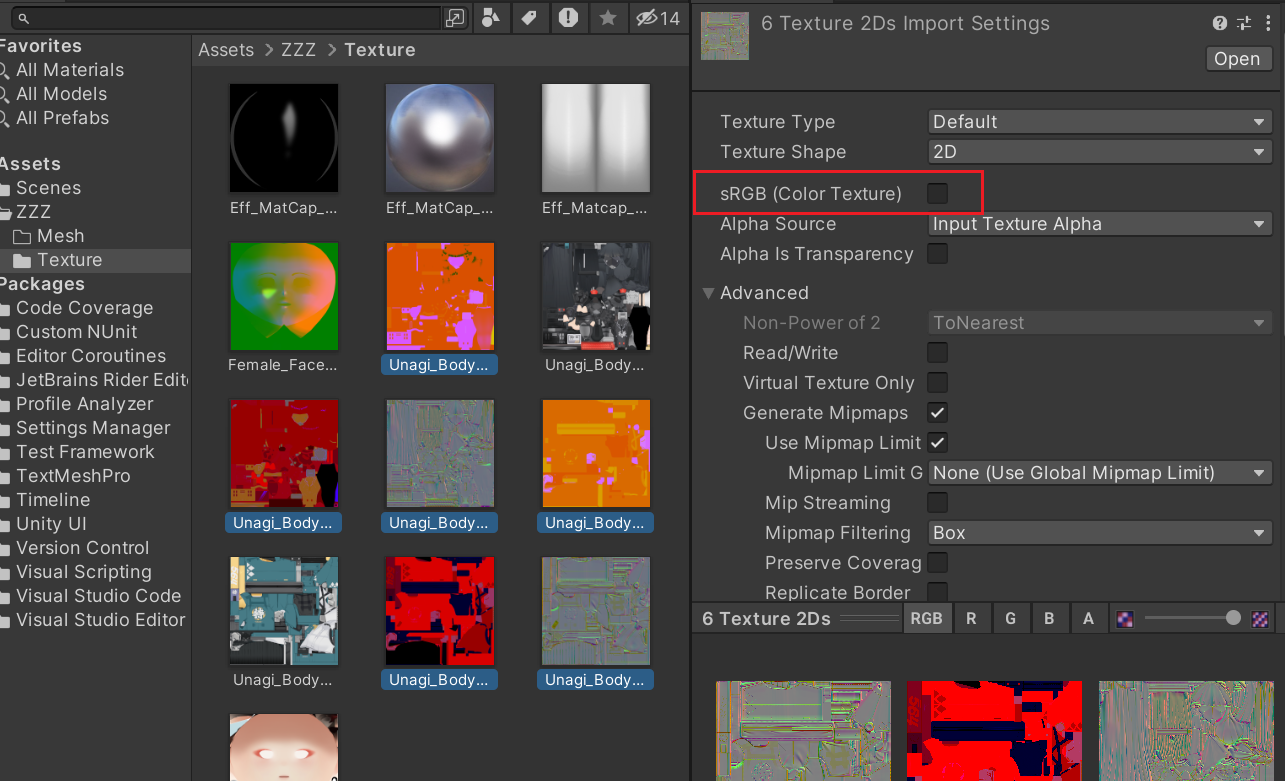Viewport: 1285px width, 781px height.
Task: Collapse the Advanced section foldout
Action: coord(709,293)
